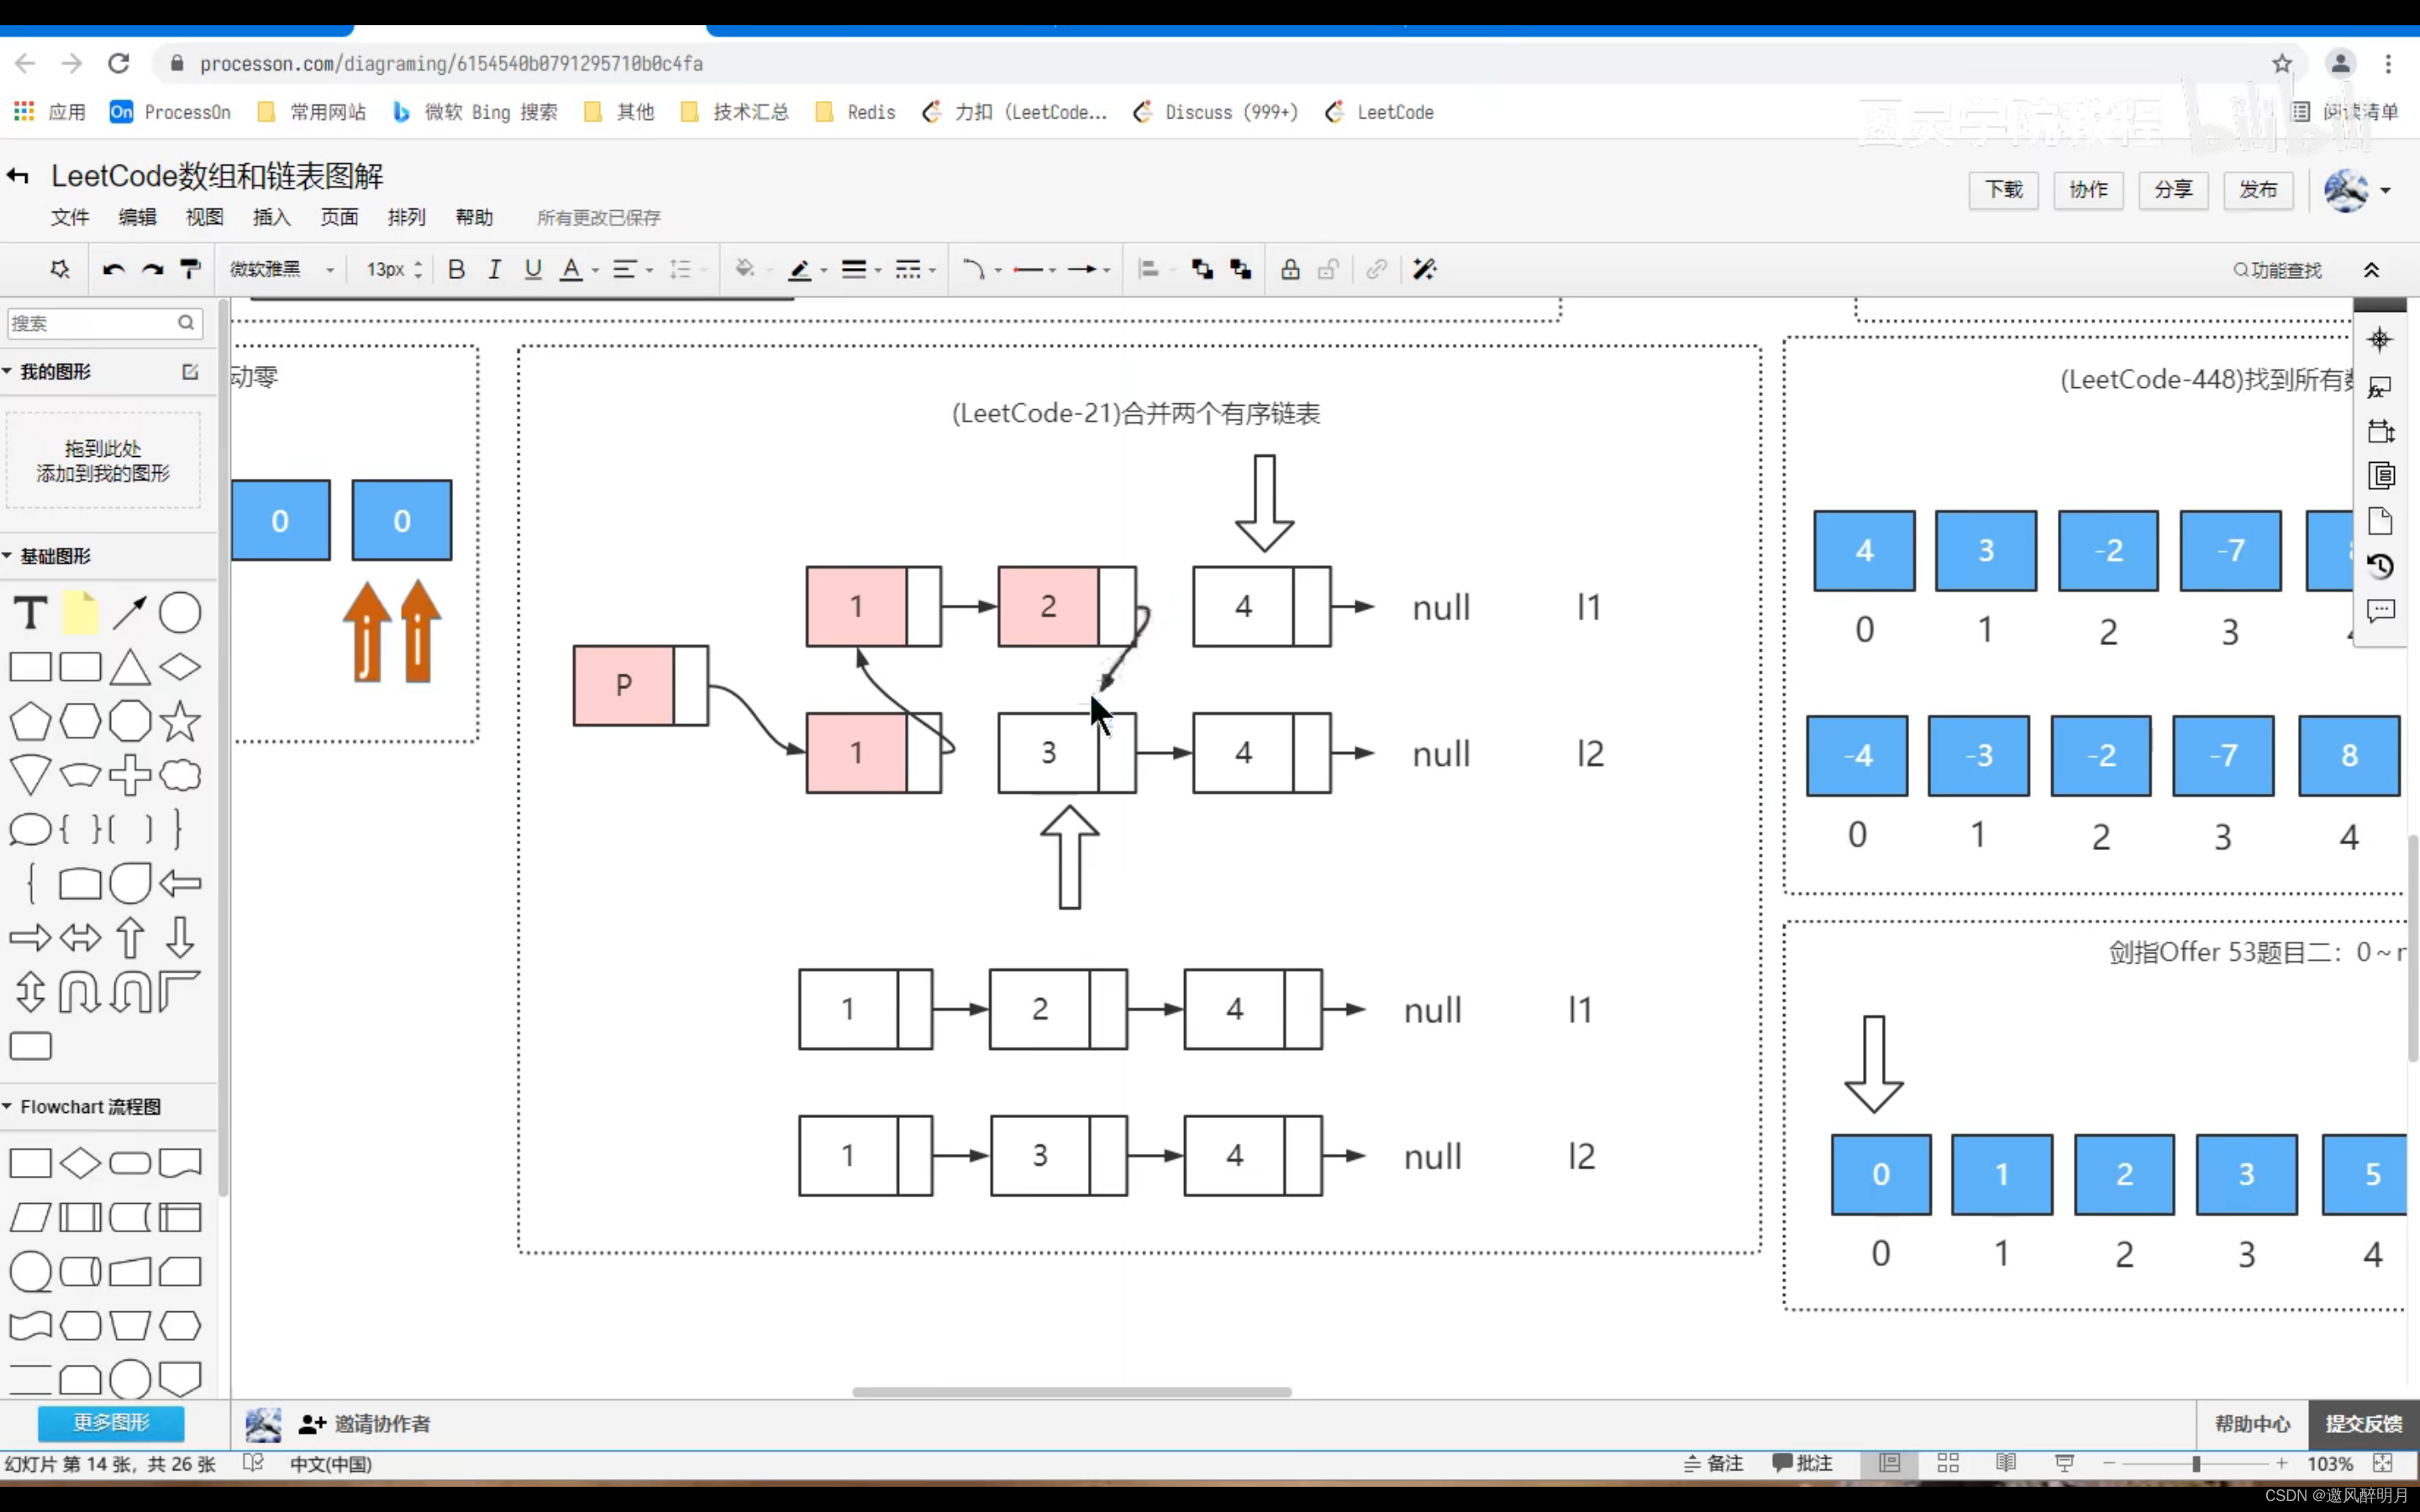Collapse the Flowchart 流程图 section
Image resolution: width=2420 pixels, height=1512 pixels.
90,1107
